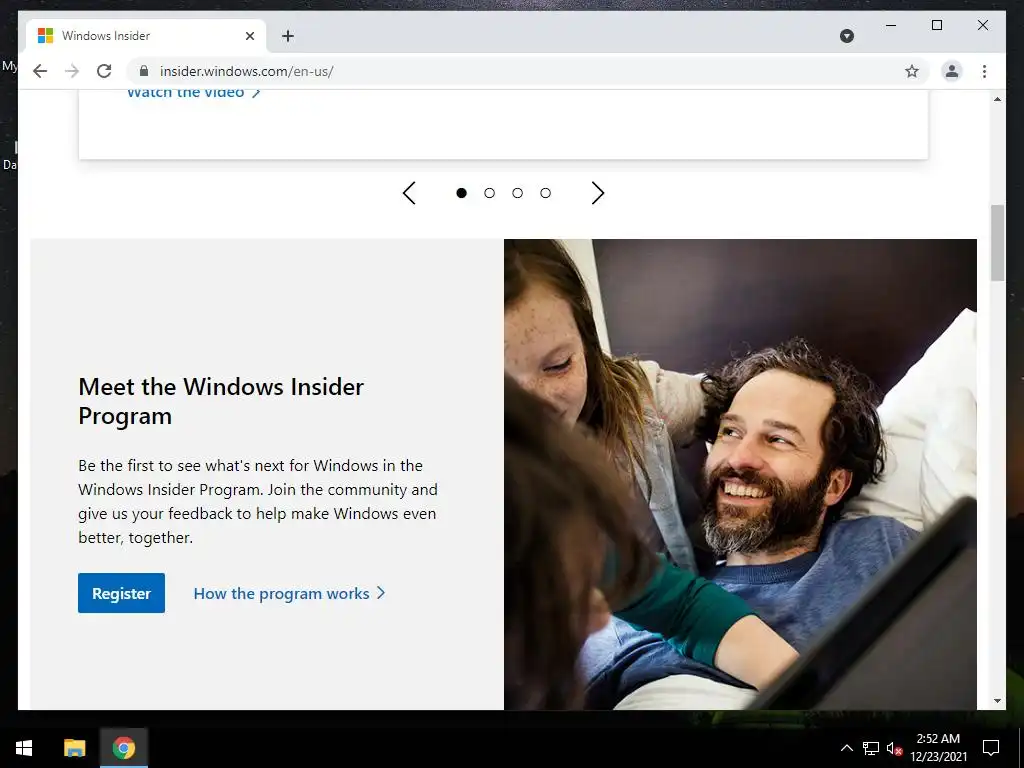1024x768 pixels.
Task: Select the third carousel dot
Action: (517, 193)
